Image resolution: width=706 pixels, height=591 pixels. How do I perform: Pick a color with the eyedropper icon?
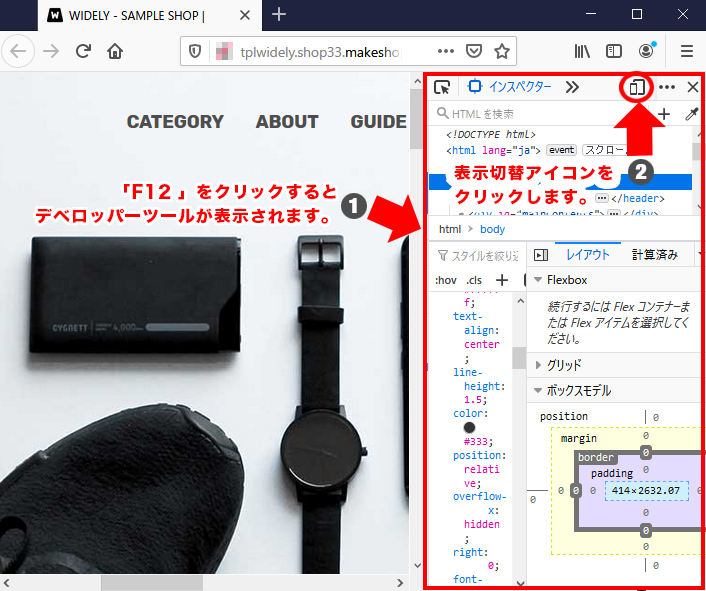click(x=691, y=114)
